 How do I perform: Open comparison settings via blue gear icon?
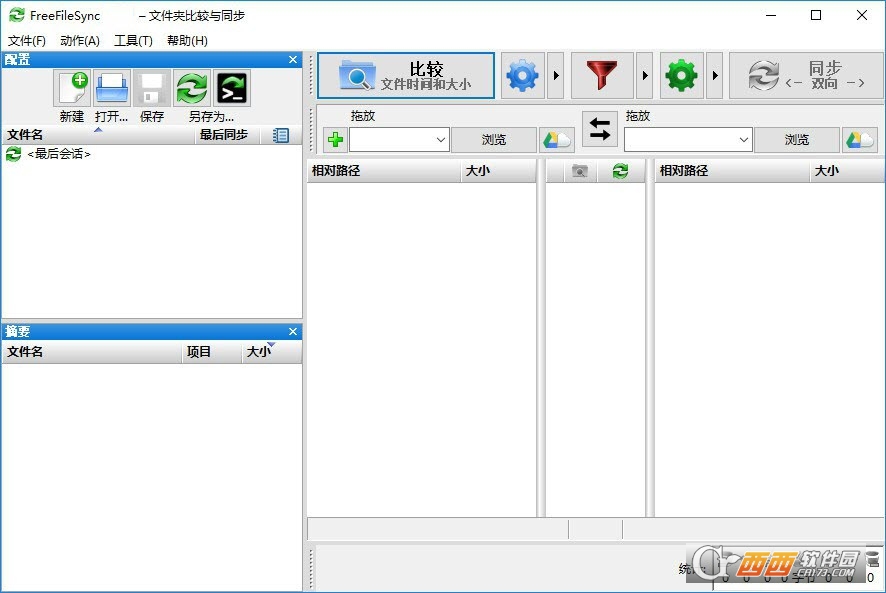pyautogui.click(x=522, y=76)
